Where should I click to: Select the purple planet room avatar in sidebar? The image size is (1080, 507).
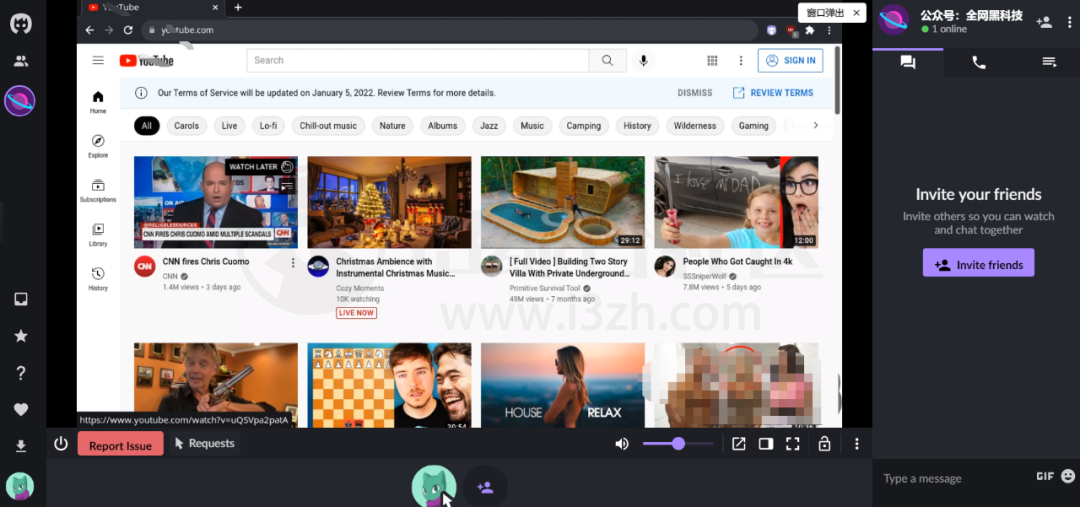pos(20,101)
